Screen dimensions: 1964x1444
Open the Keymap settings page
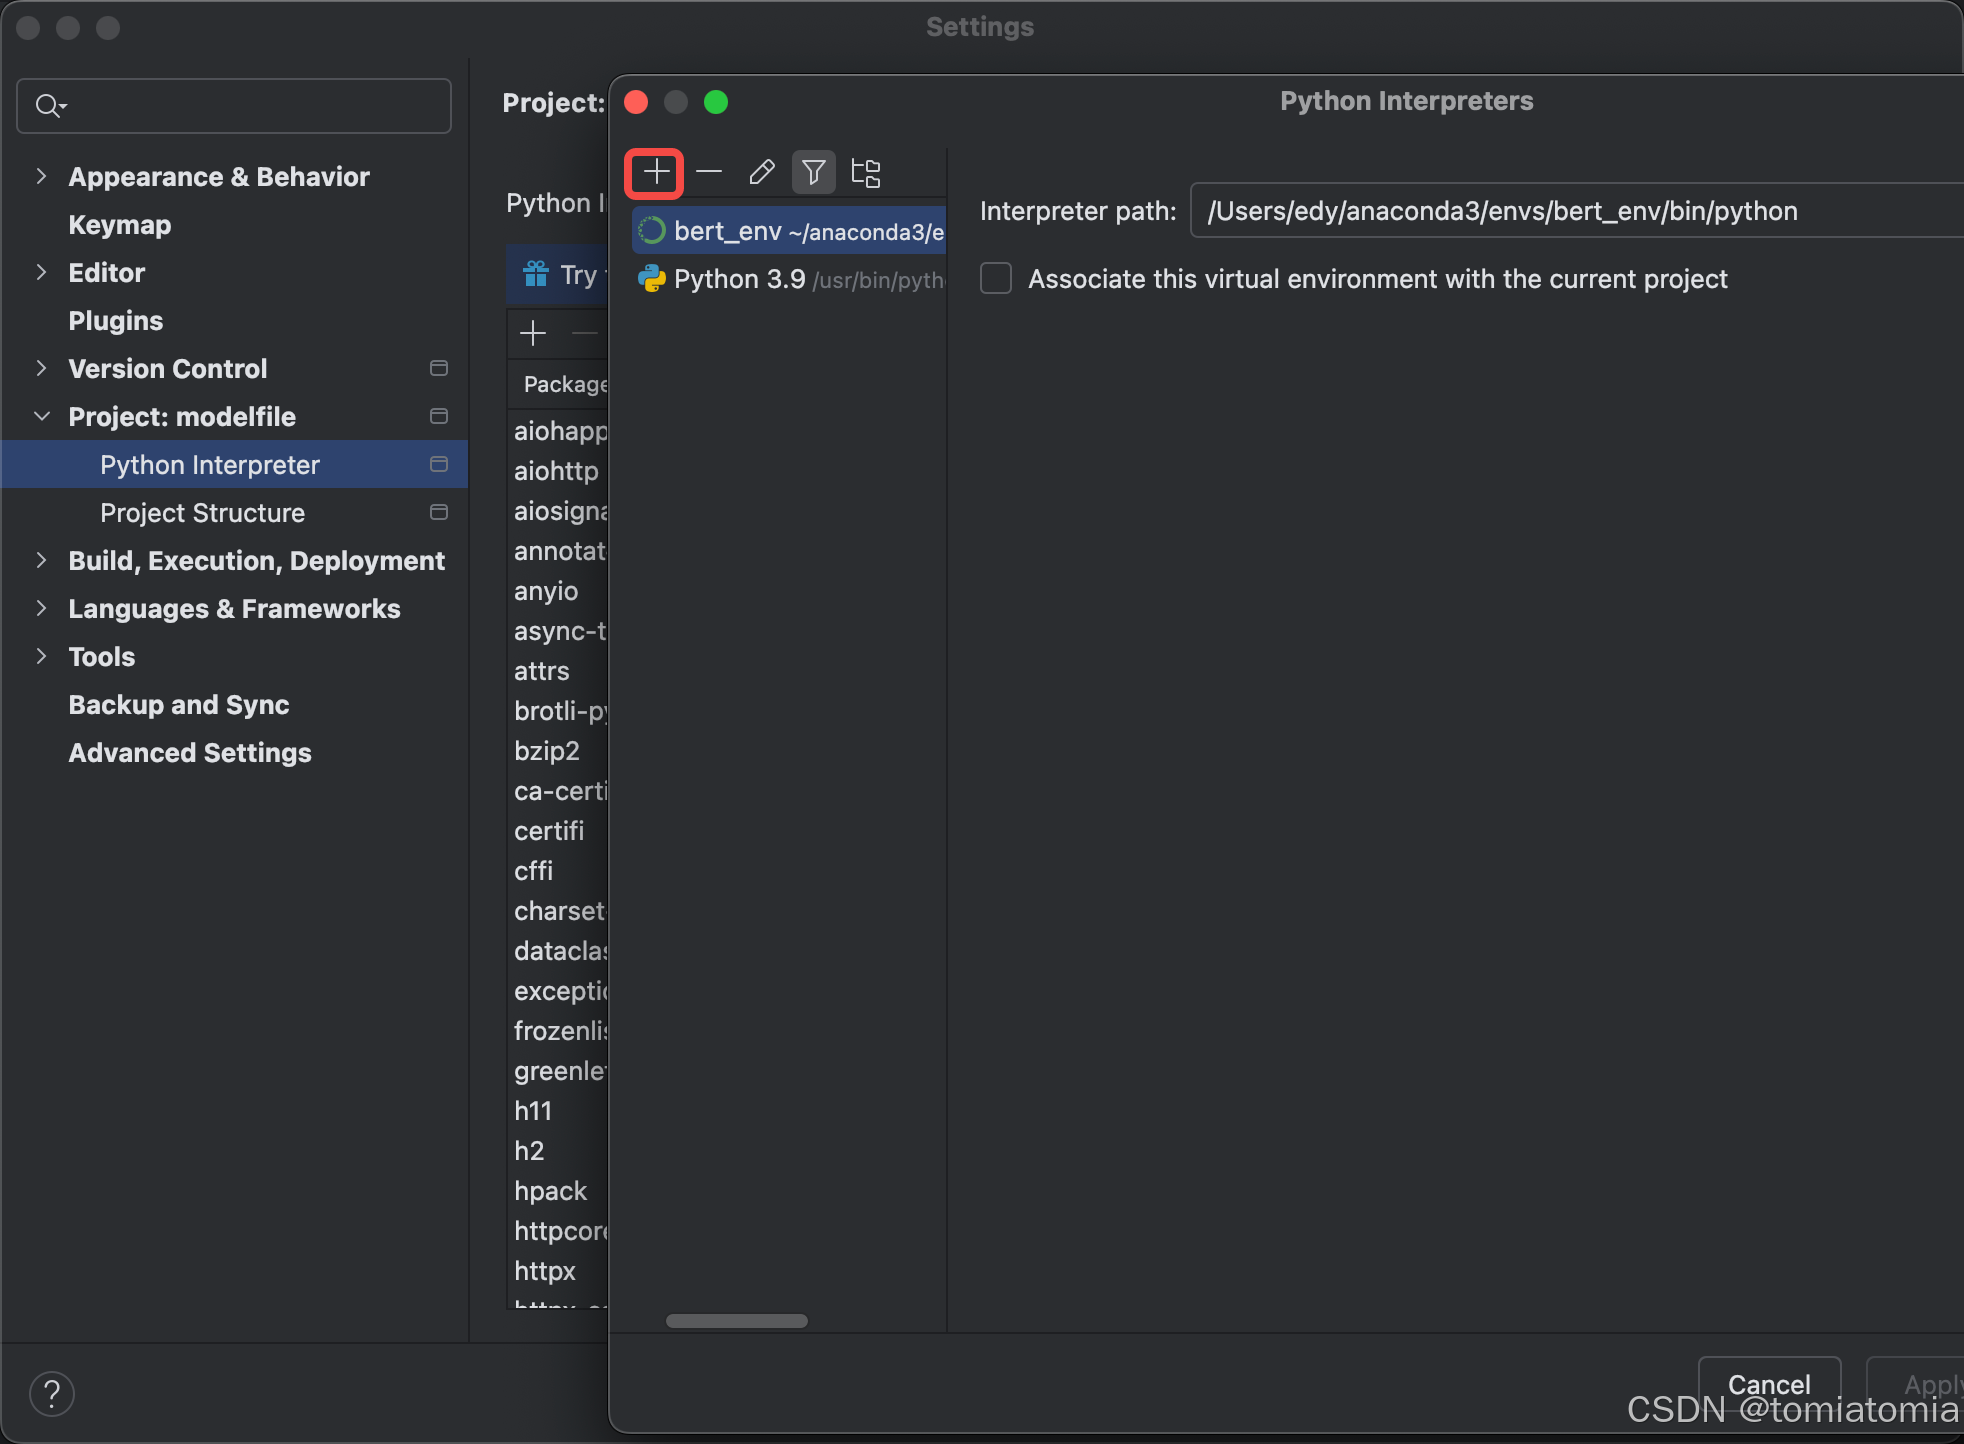[120, 225]
